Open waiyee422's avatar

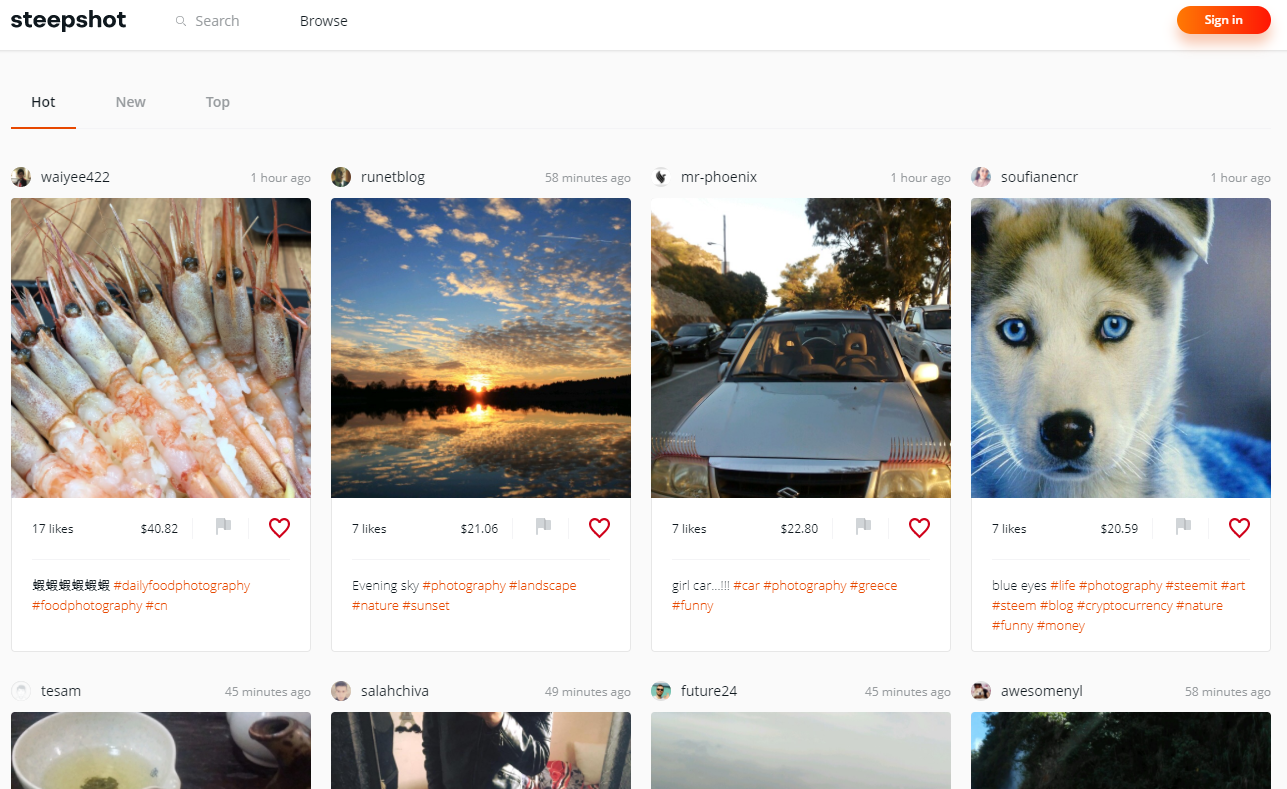click(21, 177)
